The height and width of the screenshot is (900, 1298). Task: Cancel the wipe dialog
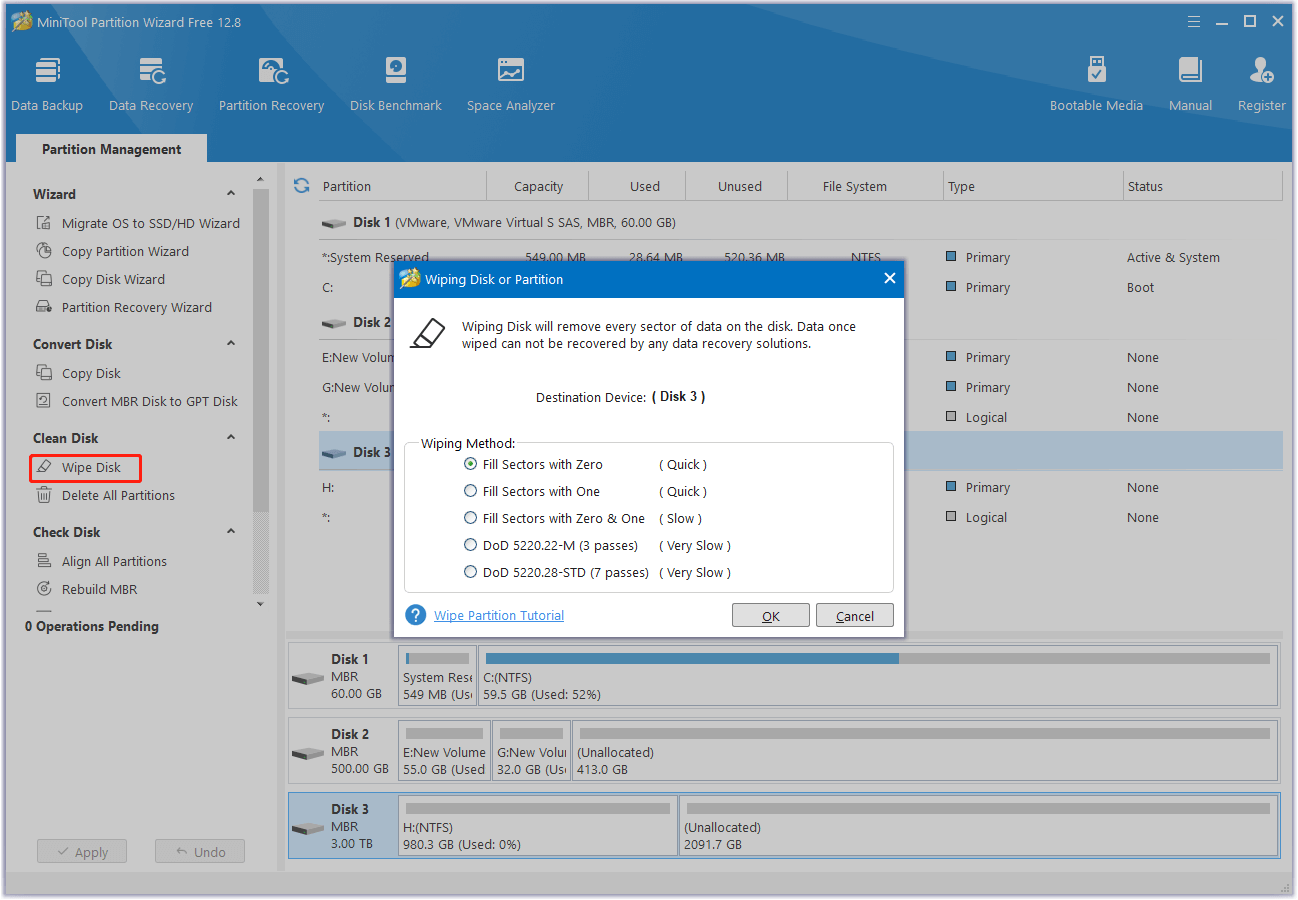point(854,616)
